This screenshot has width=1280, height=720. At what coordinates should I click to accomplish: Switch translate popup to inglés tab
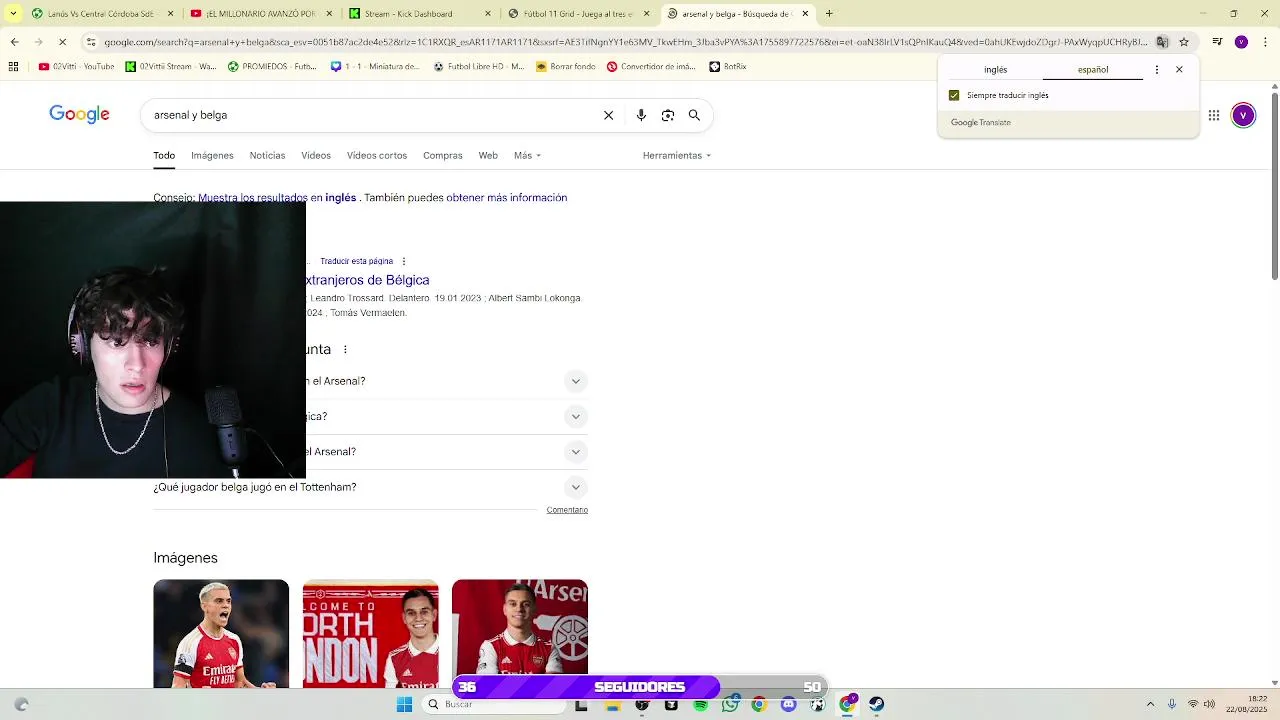point(995,70)
